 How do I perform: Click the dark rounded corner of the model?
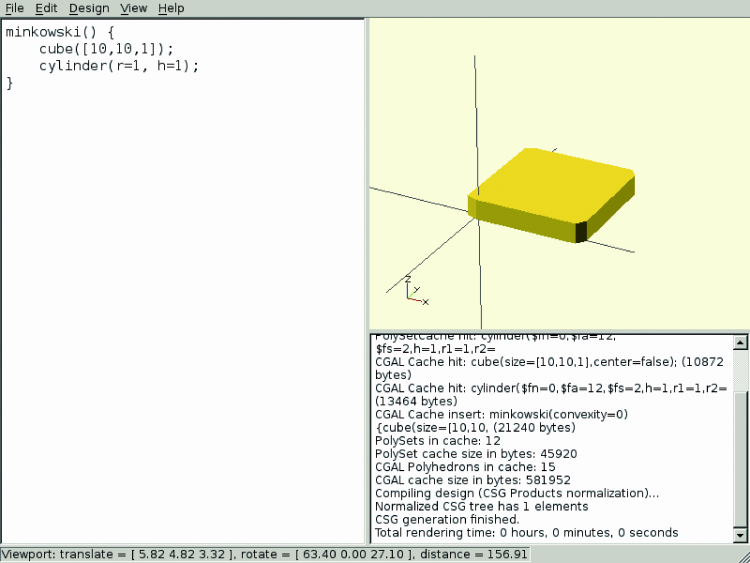(x=580, y=231)
